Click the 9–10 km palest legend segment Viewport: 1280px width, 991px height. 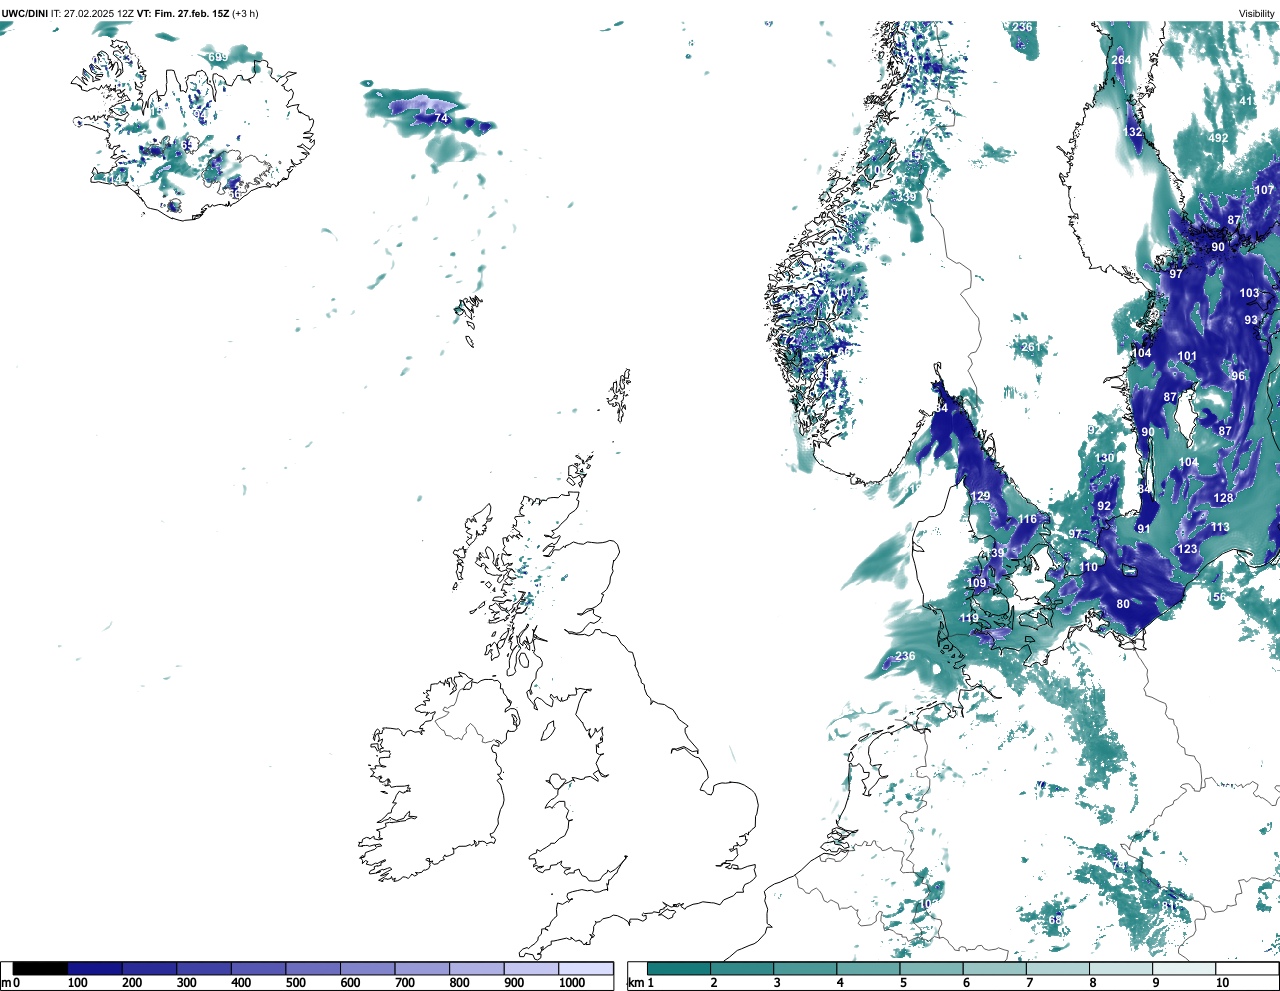click(x=1183, y=968)
